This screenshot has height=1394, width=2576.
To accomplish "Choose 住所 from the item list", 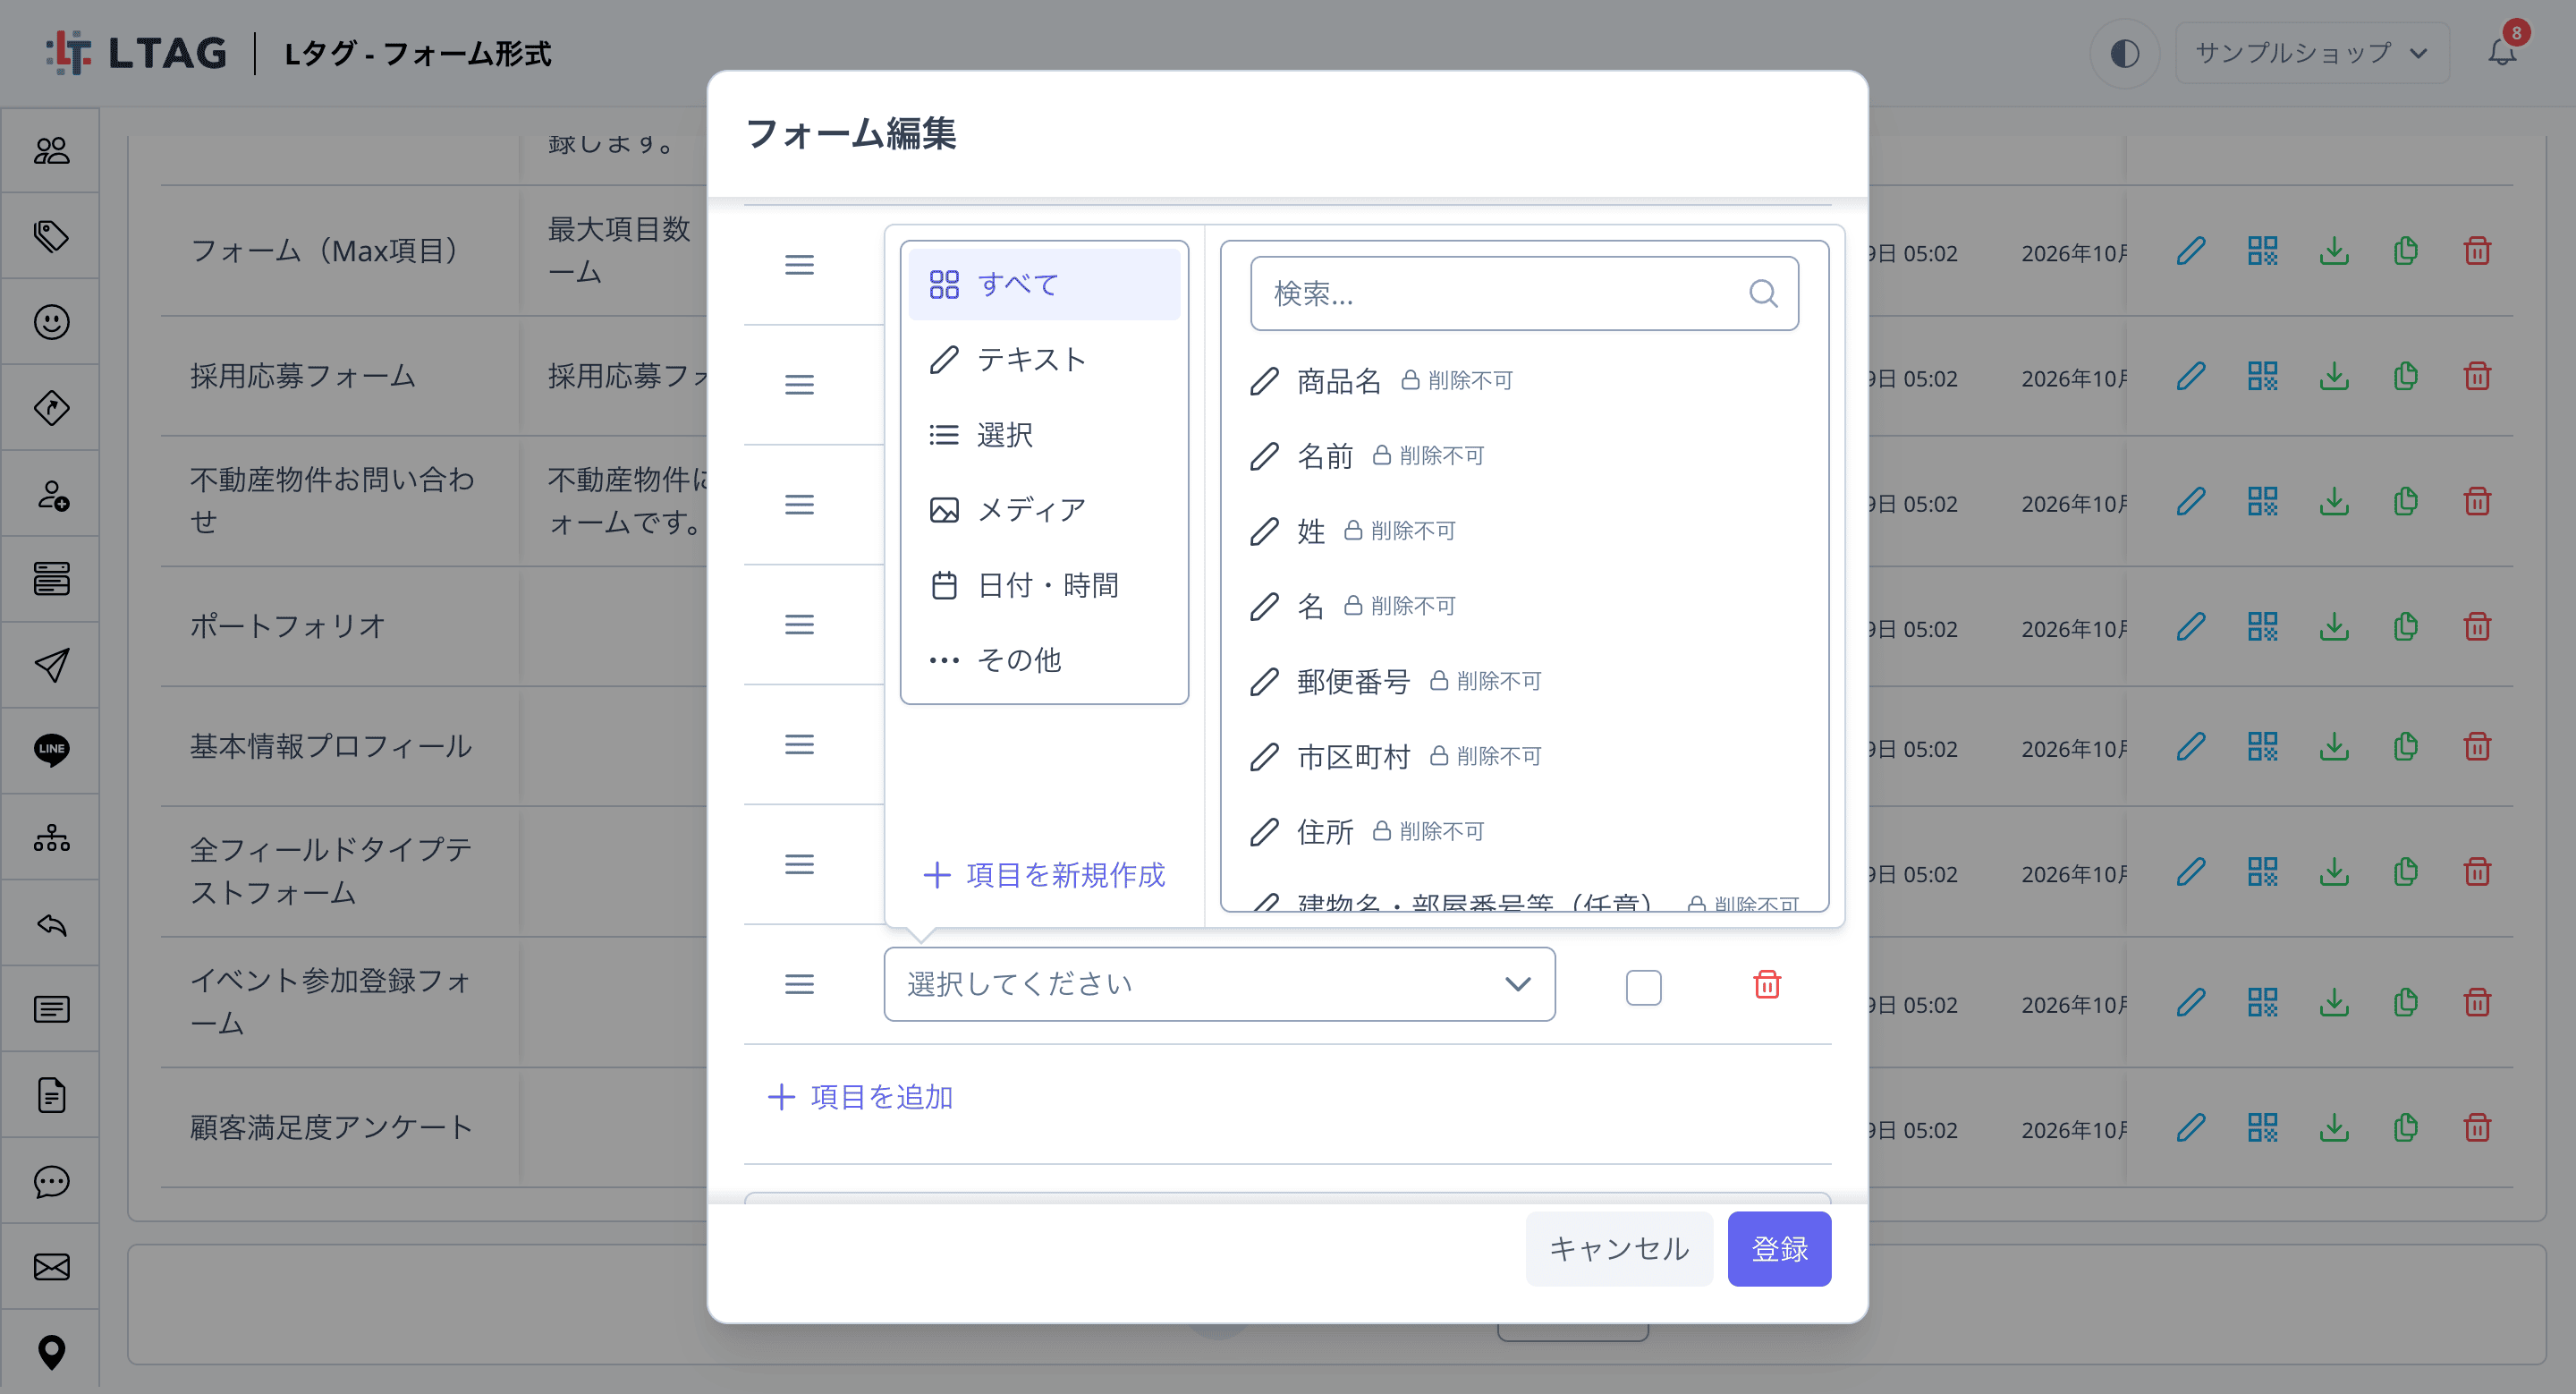I will pyautogui.click(x=1523, y=831).
